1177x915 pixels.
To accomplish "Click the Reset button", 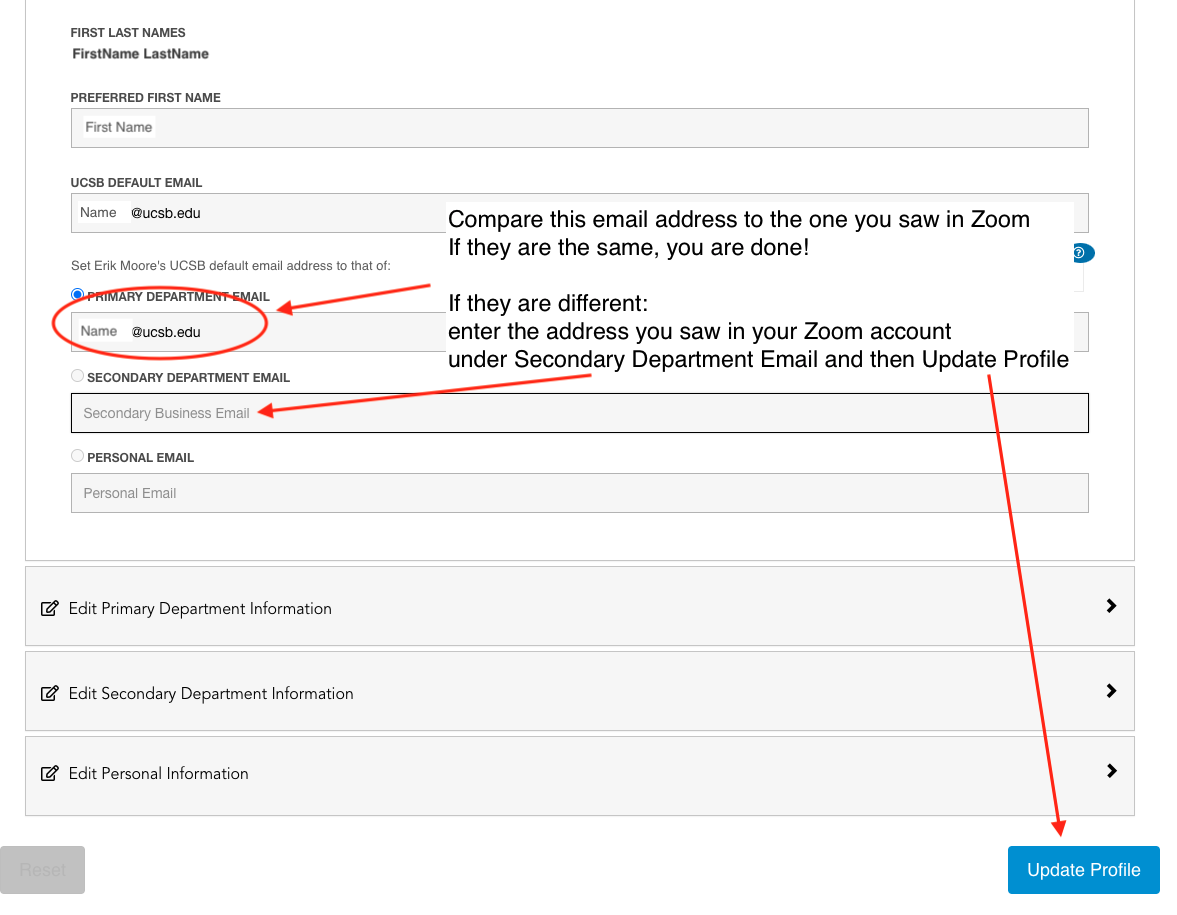I will pyautogui.click(x=42, y=870).
